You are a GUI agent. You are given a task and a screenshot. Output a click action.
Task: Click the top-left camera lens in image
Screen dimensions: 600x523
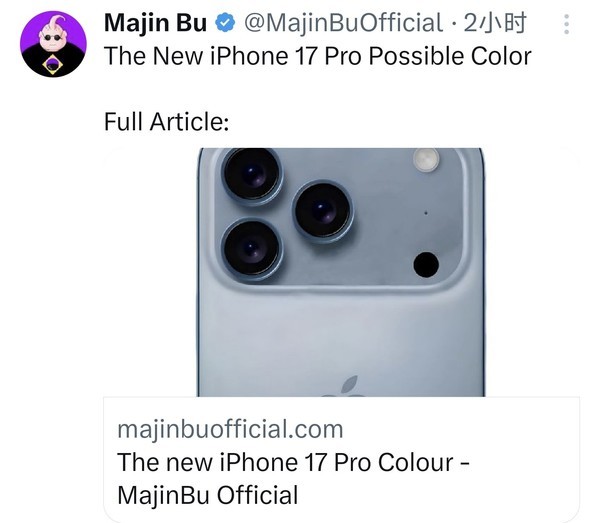[x=252, y=174]
